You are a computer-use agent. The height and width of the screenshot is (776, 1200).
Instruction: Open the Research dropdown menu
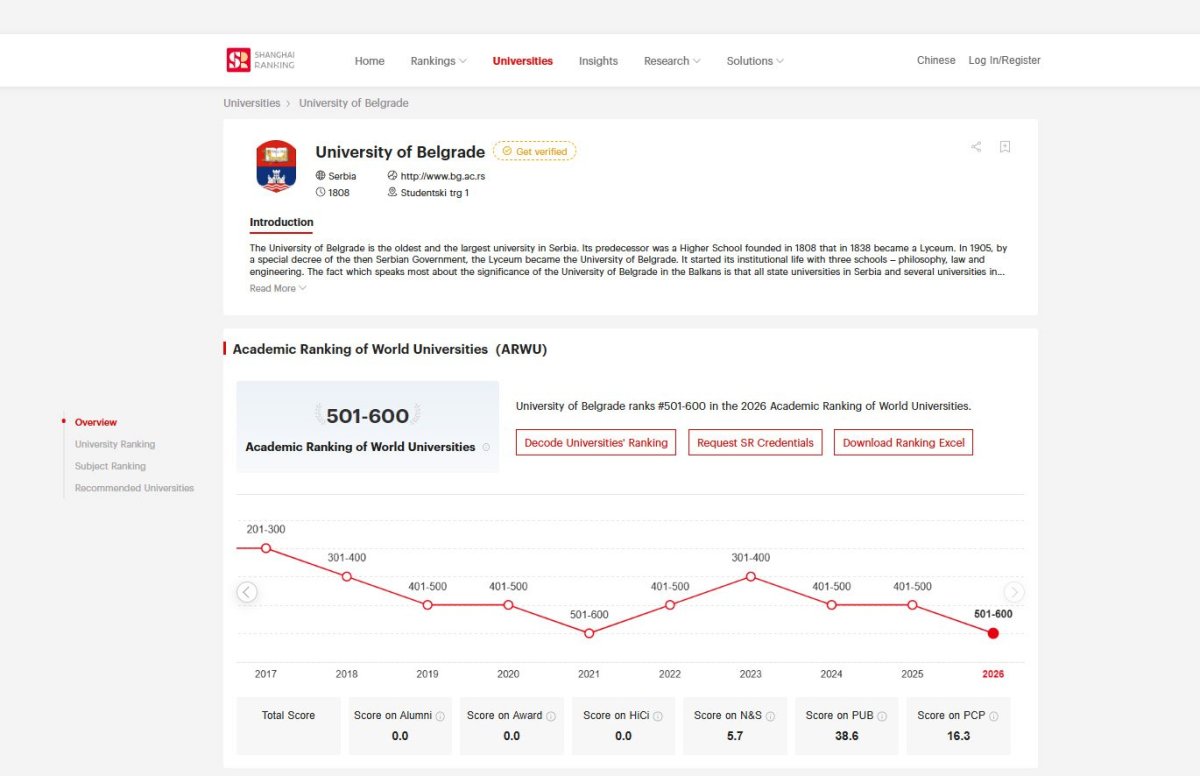[672, 61]
